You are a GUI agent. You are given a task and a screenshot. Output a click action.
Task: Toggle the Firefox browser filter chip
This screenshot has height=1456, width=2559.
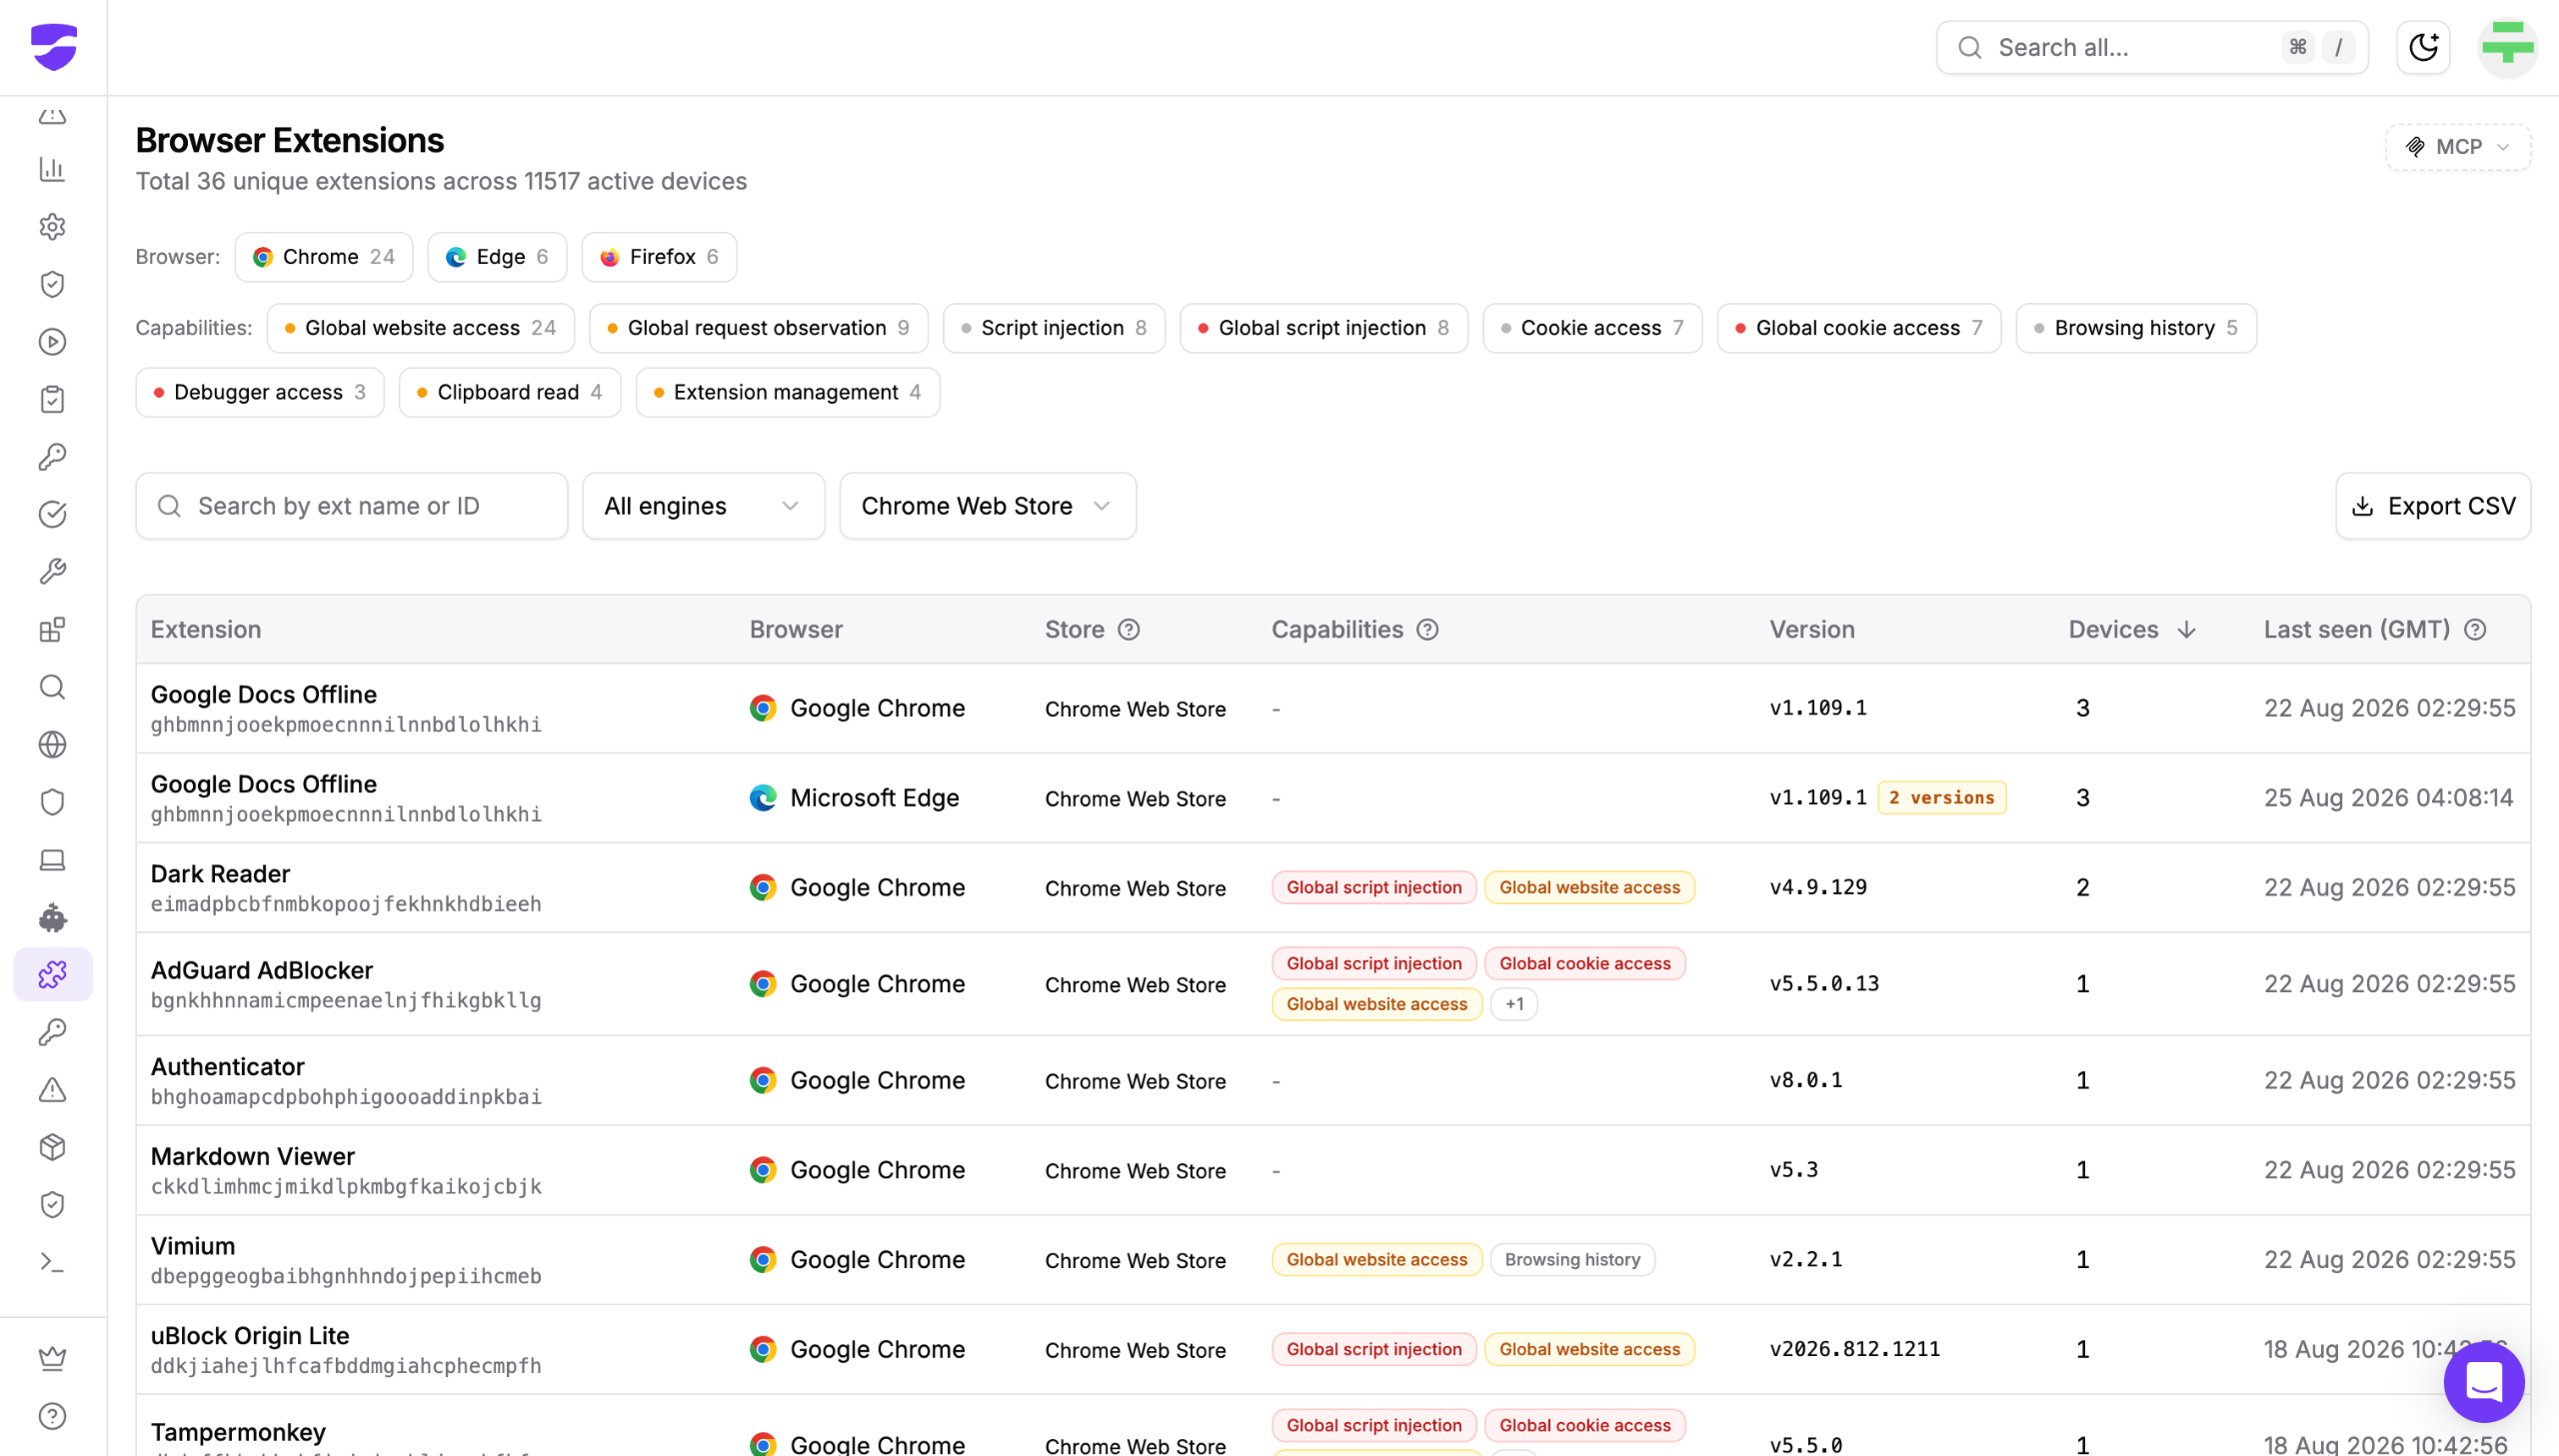pos(659,257)
